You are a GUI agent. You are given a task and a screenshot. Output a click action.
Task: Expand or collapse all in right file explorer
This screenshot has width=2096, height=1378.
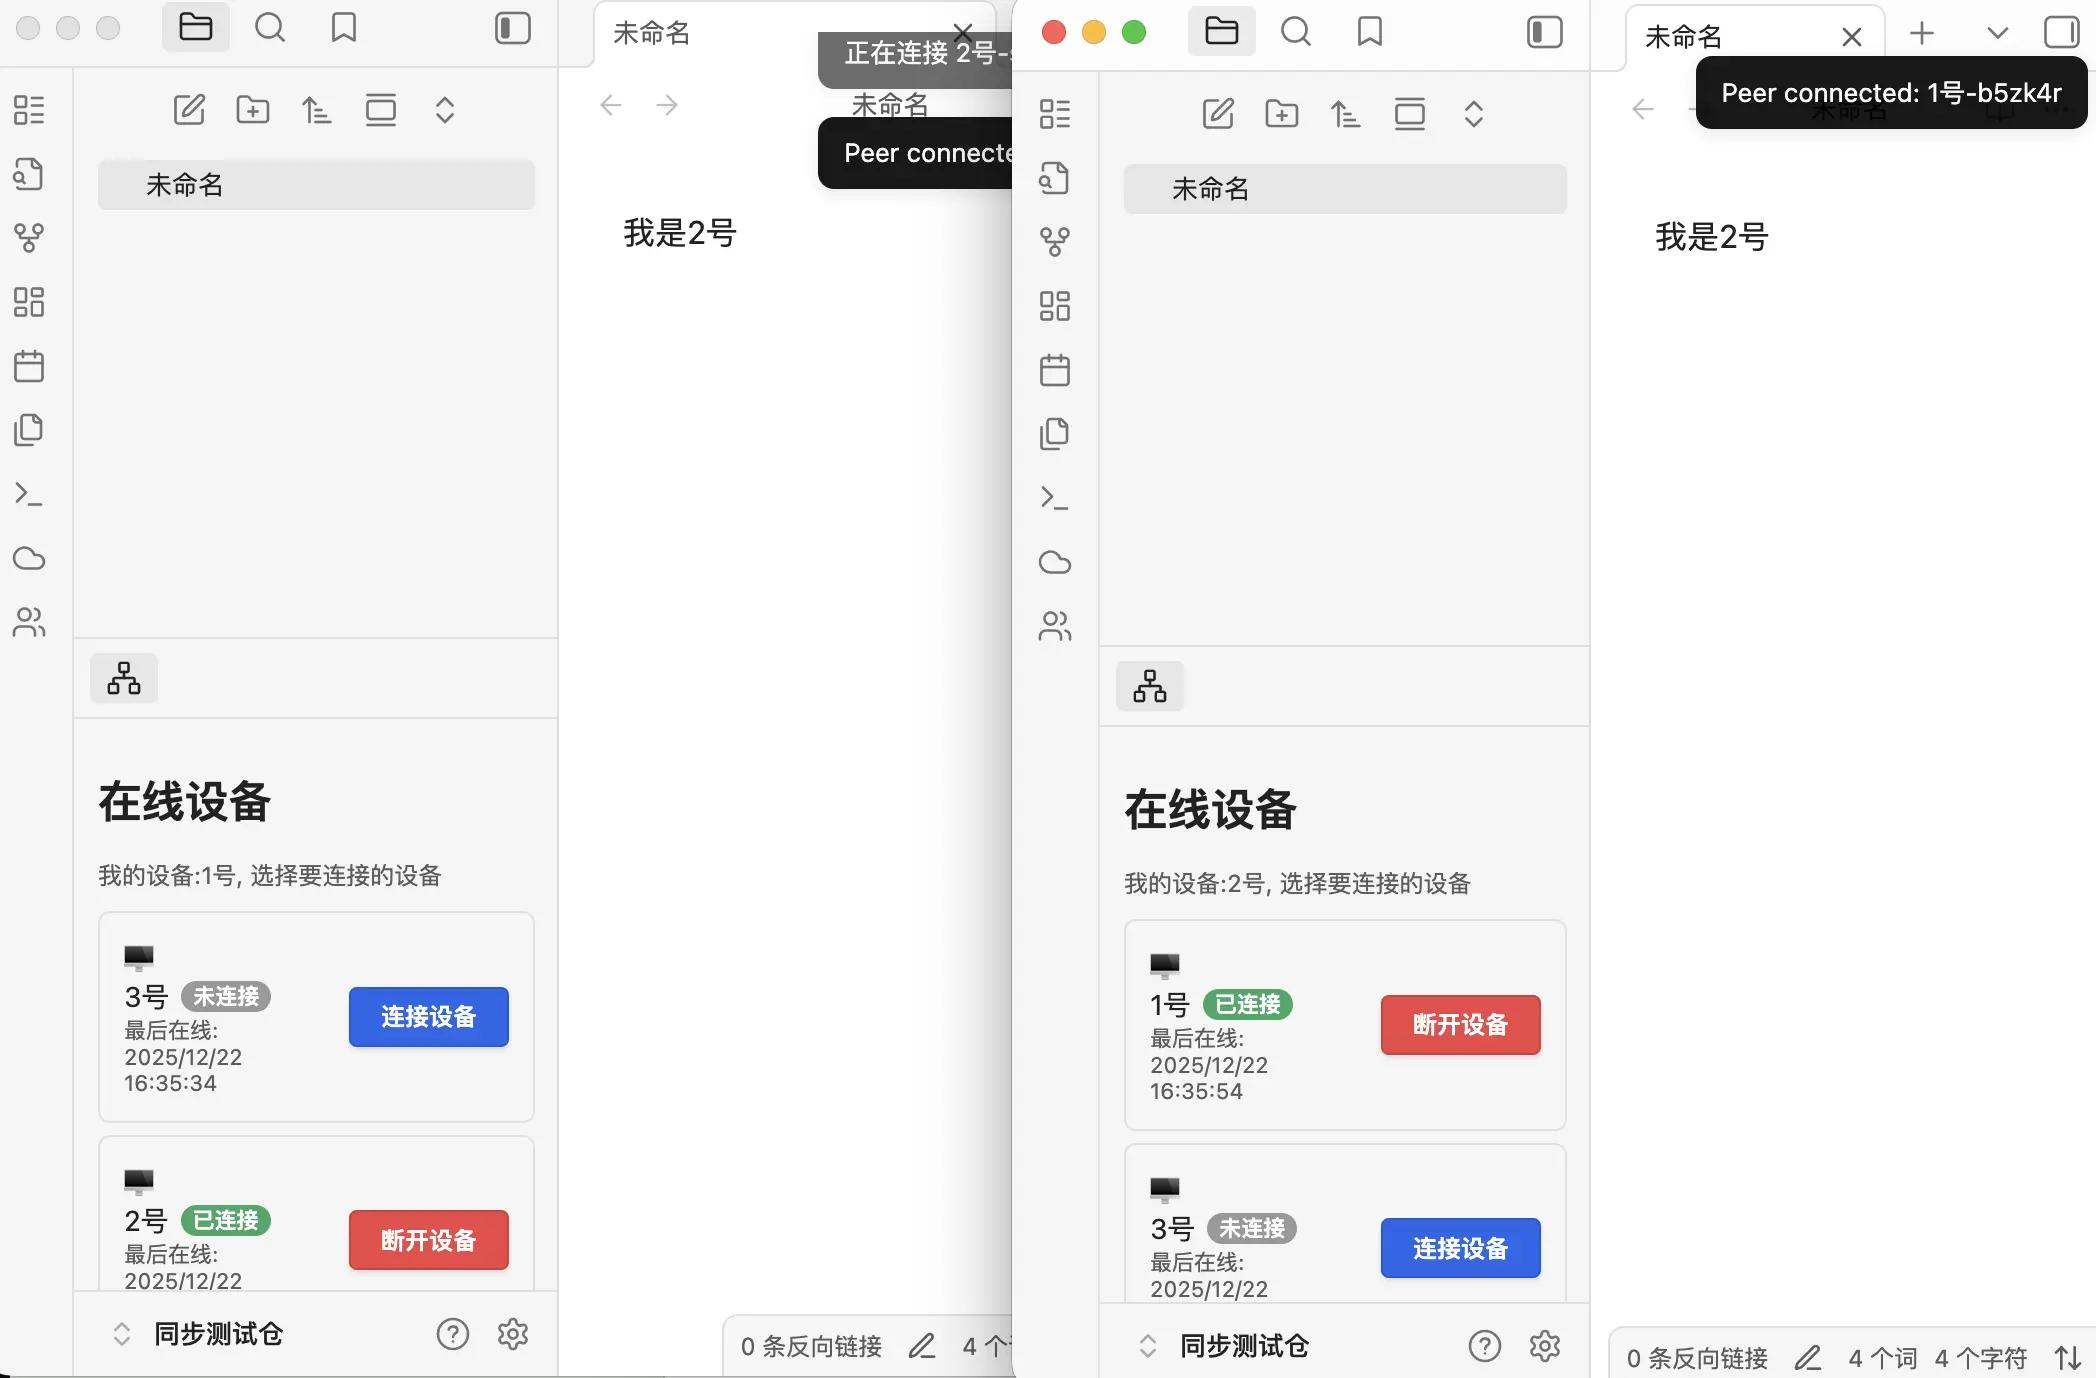(x=1473, y=114)
